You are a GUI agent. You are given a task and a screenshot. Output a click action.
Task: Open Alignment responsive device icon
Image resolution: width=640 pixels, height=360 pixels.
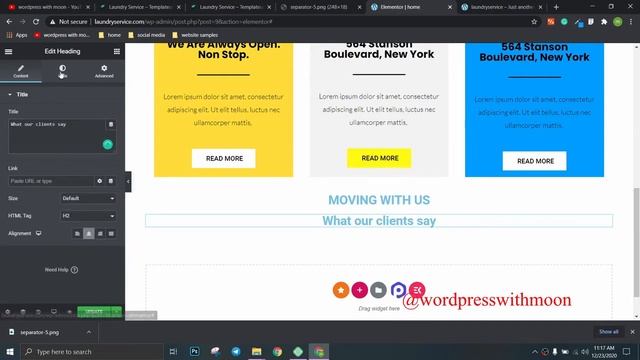[x=38, y=233]
